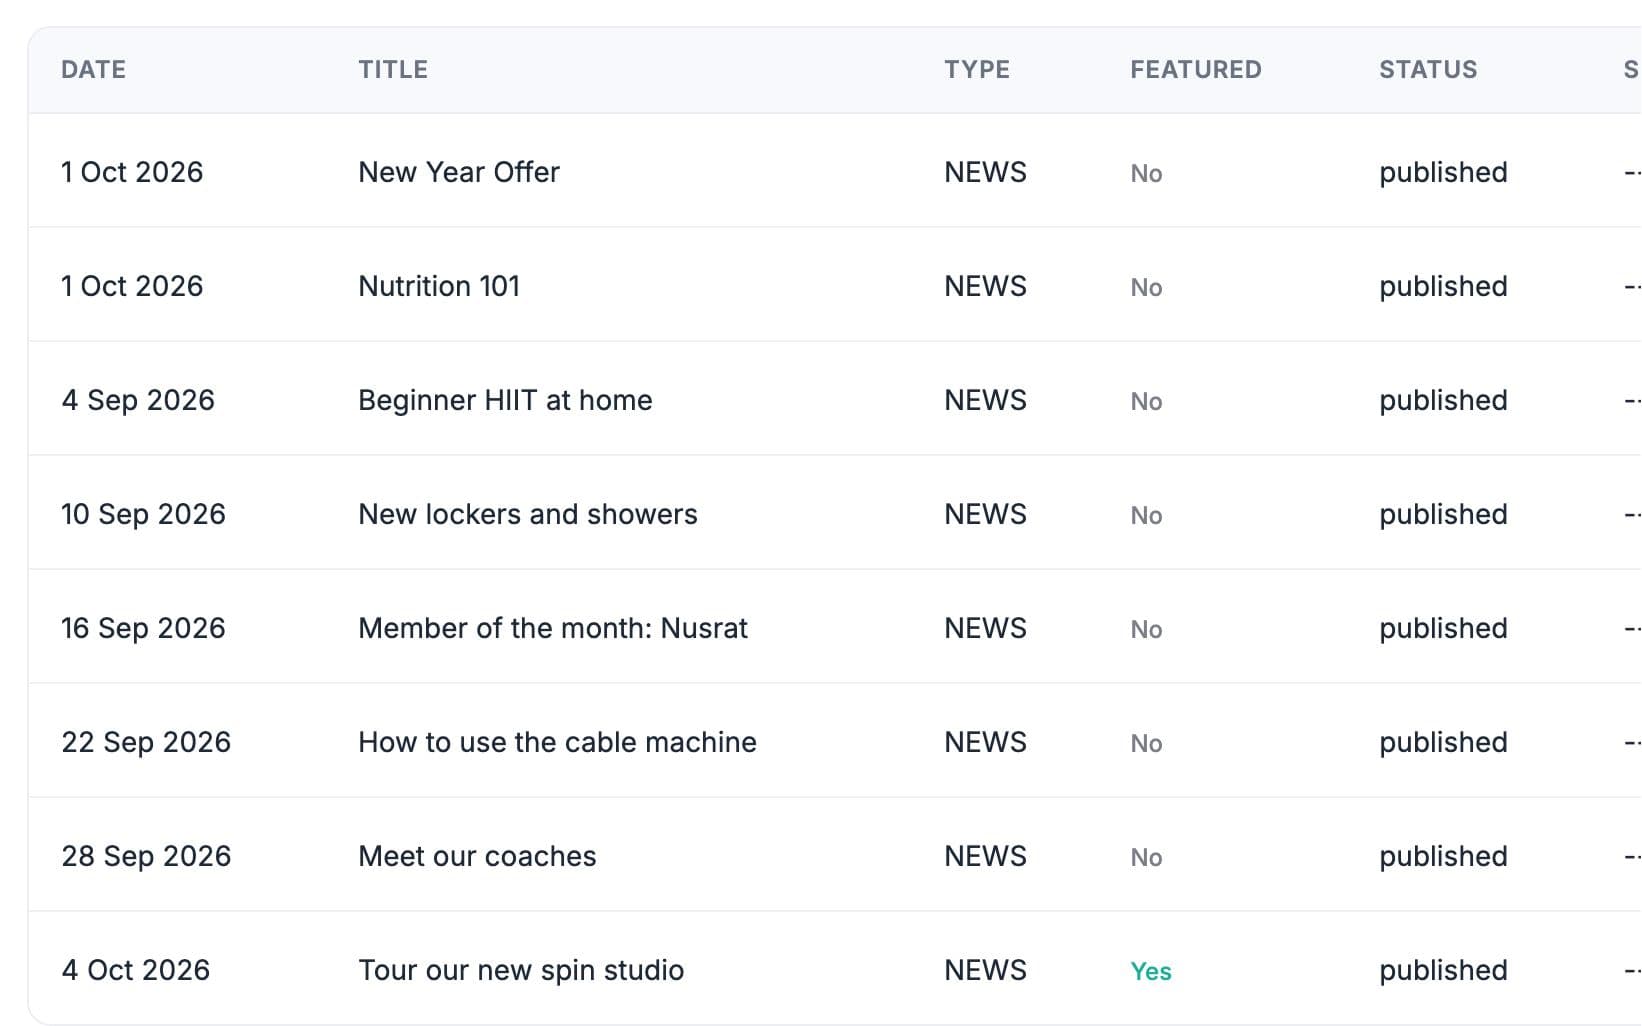This screenshot has height=1026, width=1642.
Task: Select 'How to use the cable machine'
Action: click(558, 742)
